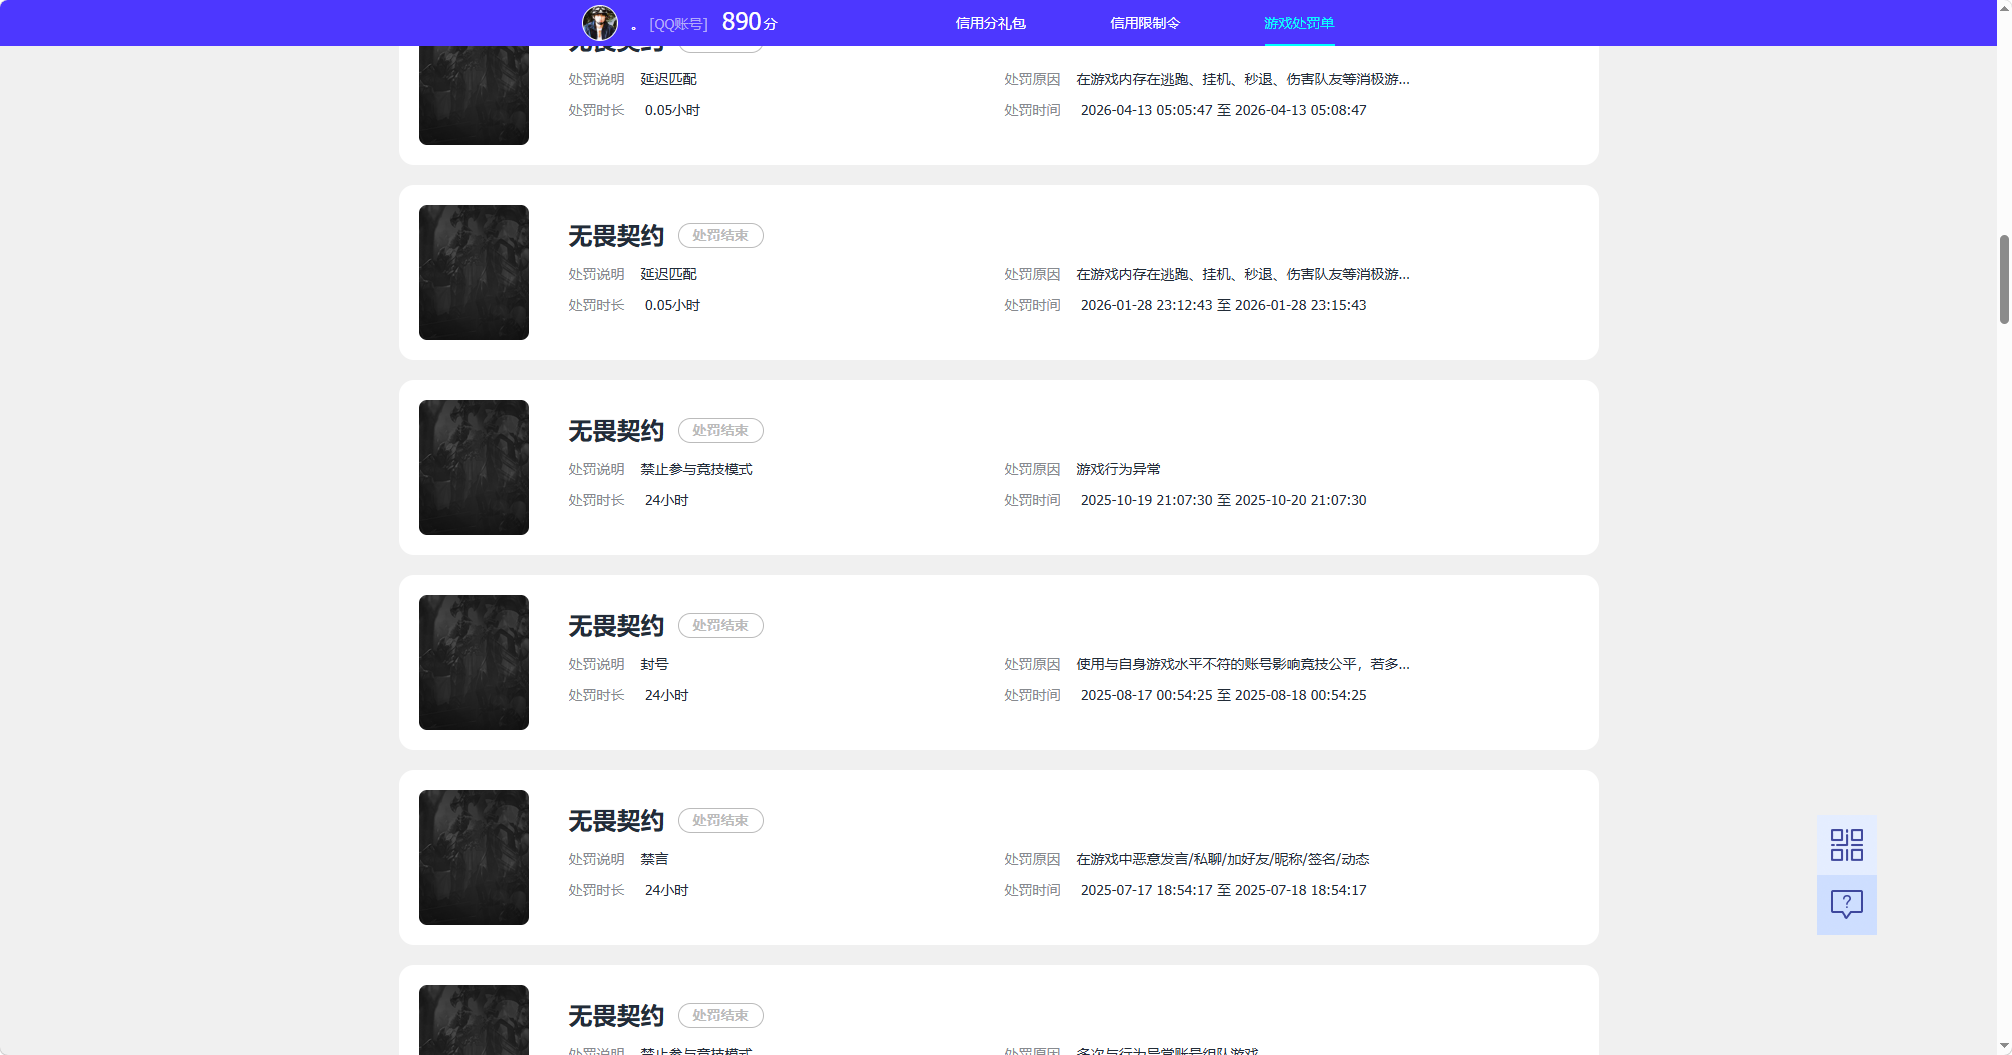Image resolution: width=2012 pixels, height=1055 pixels.
Task: Click truncated reason in 2026-01-28 record
Action: click(x=1243, y=274)
